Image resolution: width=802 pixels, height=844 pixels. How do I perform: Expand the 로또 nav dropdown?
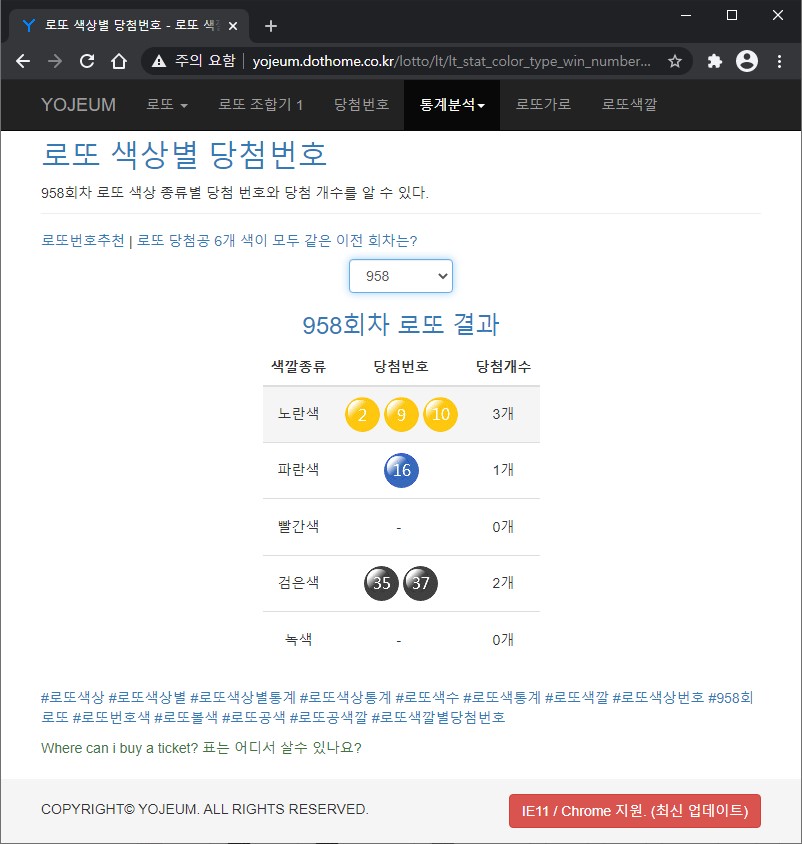coord(167,104)
